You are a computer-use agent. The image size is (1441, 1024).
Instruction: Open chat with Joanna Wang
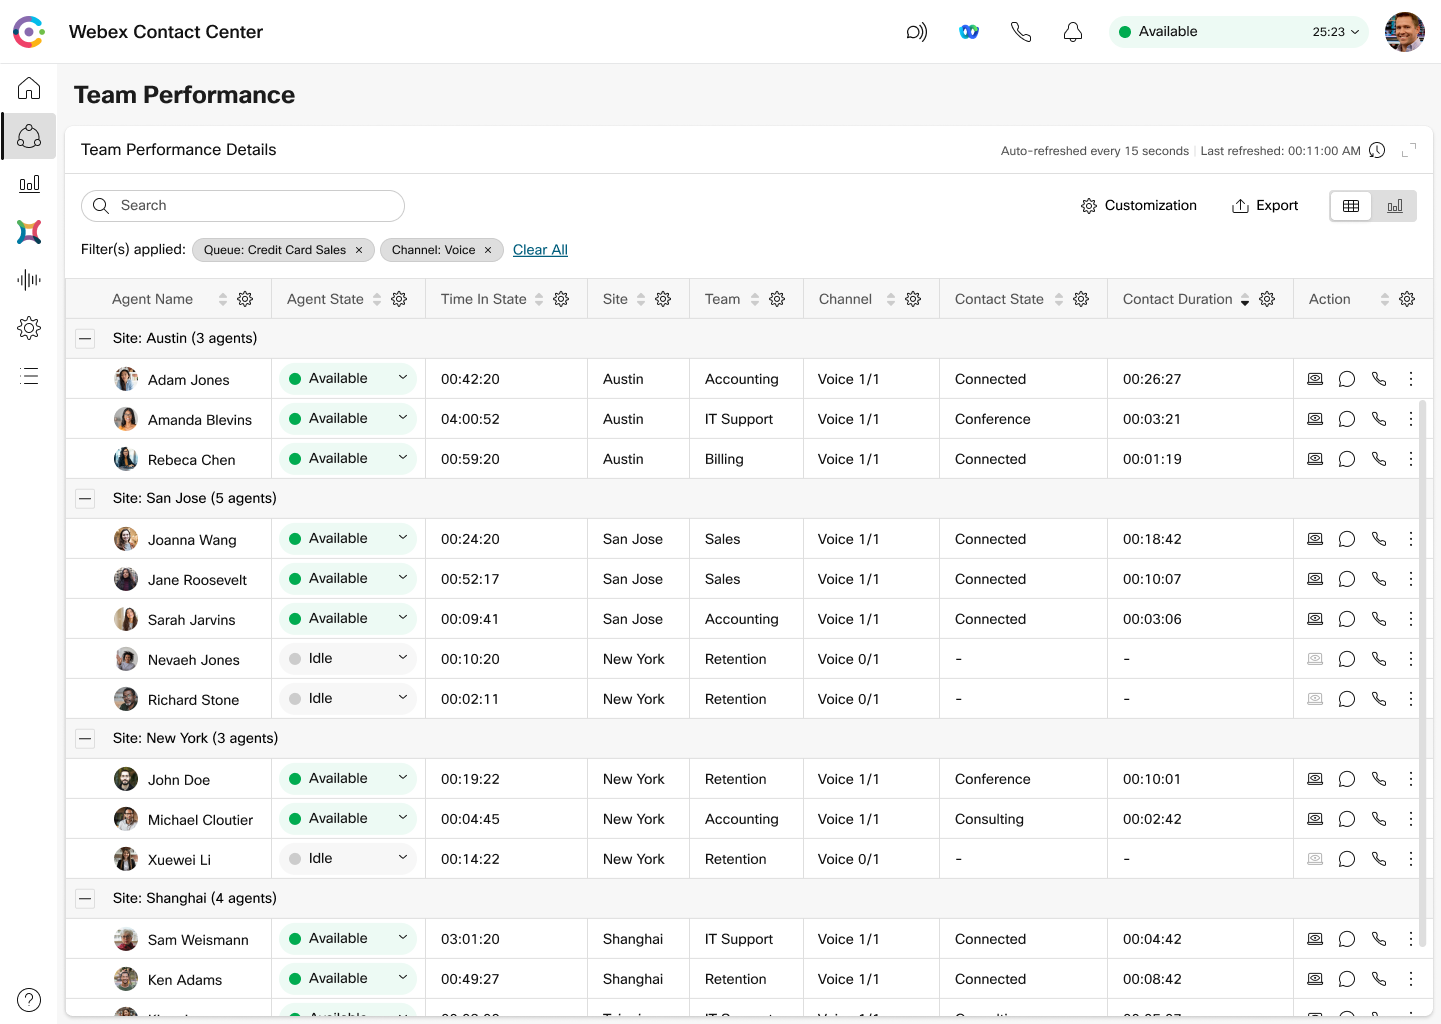pos(1346,538)
